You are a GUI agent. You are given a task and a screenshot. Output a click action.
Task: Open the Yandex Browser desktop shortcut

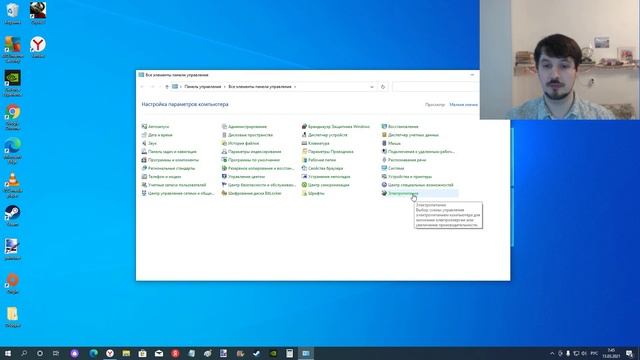[x=38, y=47]
